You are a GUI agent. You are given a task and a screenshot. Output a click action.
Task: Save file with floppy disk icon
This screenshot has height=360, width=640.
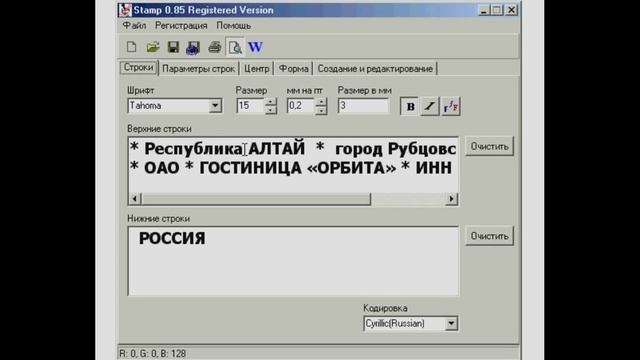173,47
